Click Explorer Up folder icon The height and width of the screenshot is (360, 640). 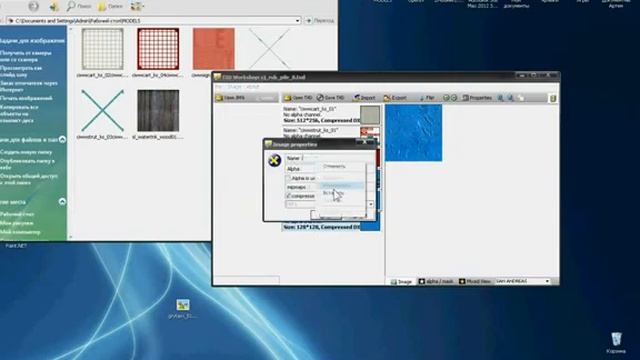54,6
